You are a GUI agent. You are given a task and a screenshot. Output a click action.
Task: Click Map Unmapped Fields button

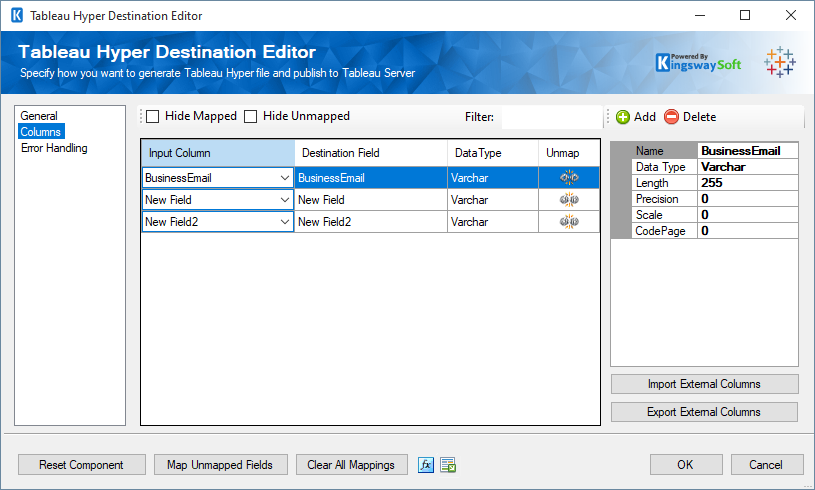pyautogui.click(x=220, y=465)
